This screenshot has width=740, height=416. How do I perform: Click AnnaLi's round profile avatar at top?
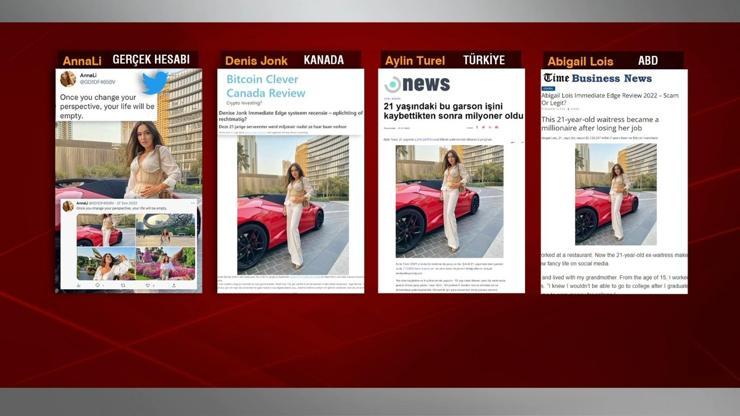[x=68, y=79]
